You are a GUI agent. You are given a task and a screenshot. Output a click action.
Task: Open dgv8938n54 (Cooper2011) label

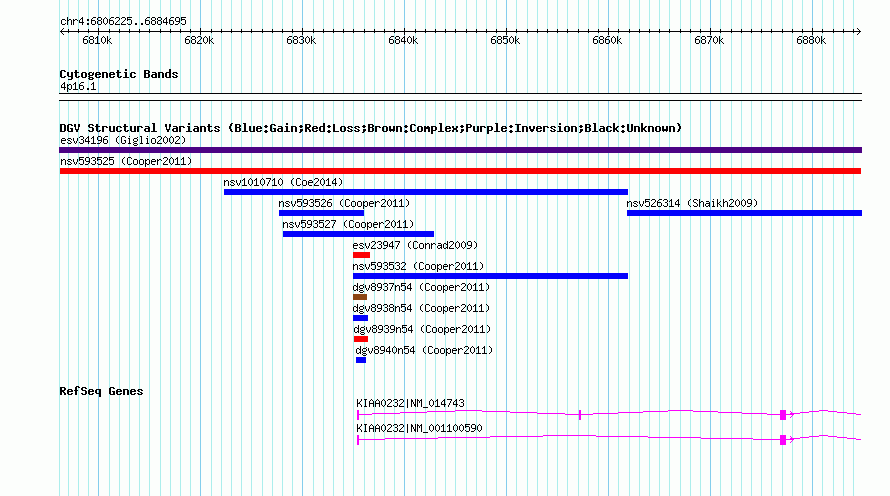coord(421,308)
